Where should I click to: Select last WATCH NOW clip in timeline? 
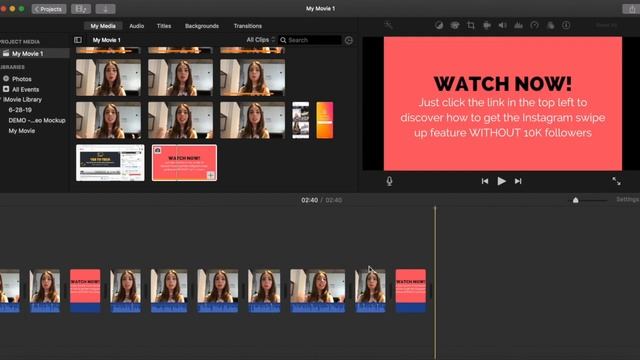(411, 291)
